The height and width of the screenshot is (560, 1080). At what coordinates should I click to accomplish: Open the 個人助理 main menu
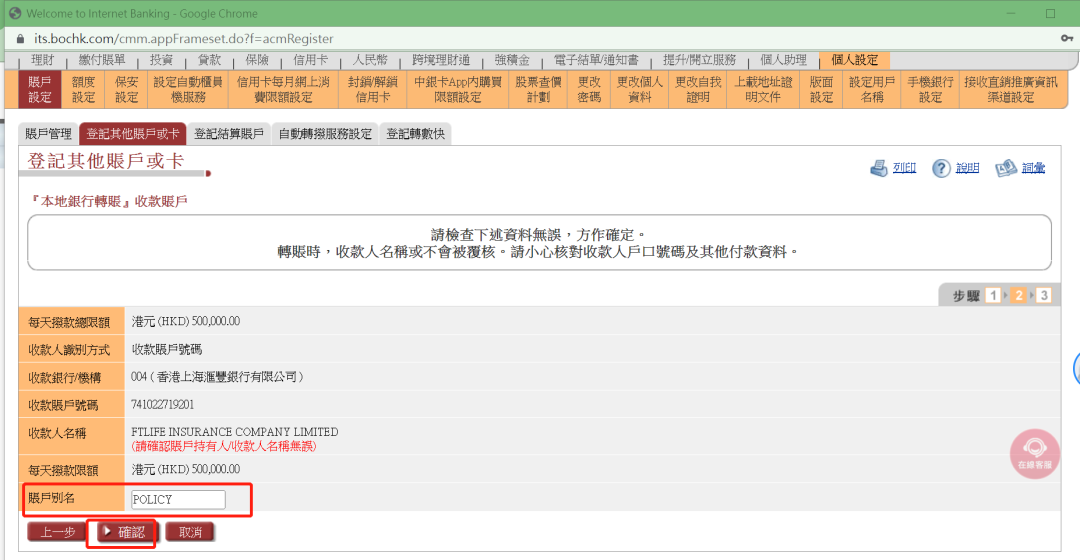(x=783, y=60)
